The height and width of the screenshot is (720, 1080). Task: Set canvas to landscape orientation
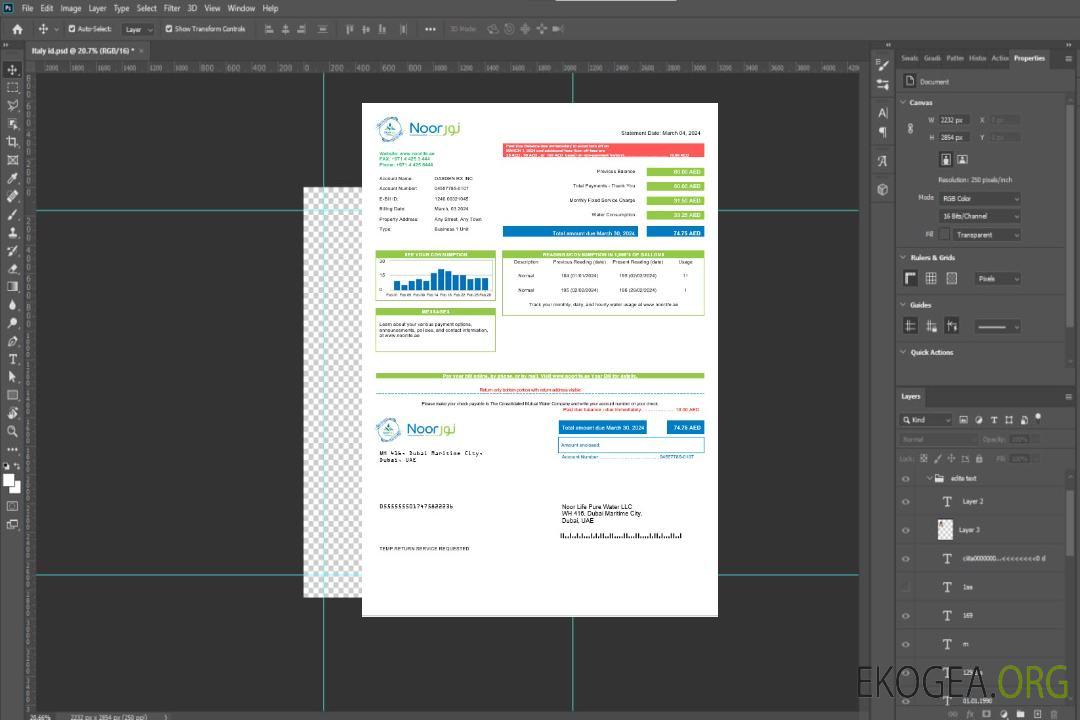(962, 159)
